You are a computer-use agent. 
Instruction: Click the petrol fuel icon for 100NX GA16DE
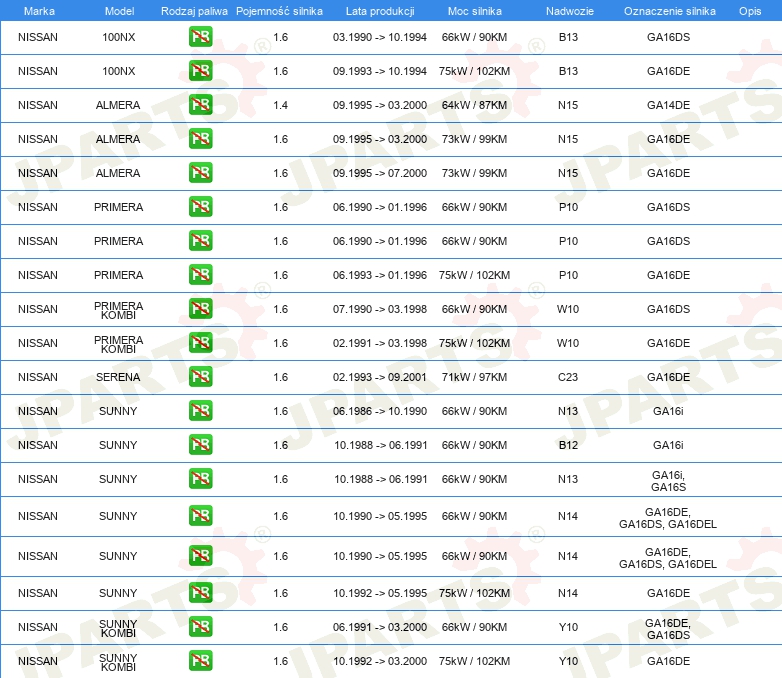pyautogui.click(x=200, y=71)
